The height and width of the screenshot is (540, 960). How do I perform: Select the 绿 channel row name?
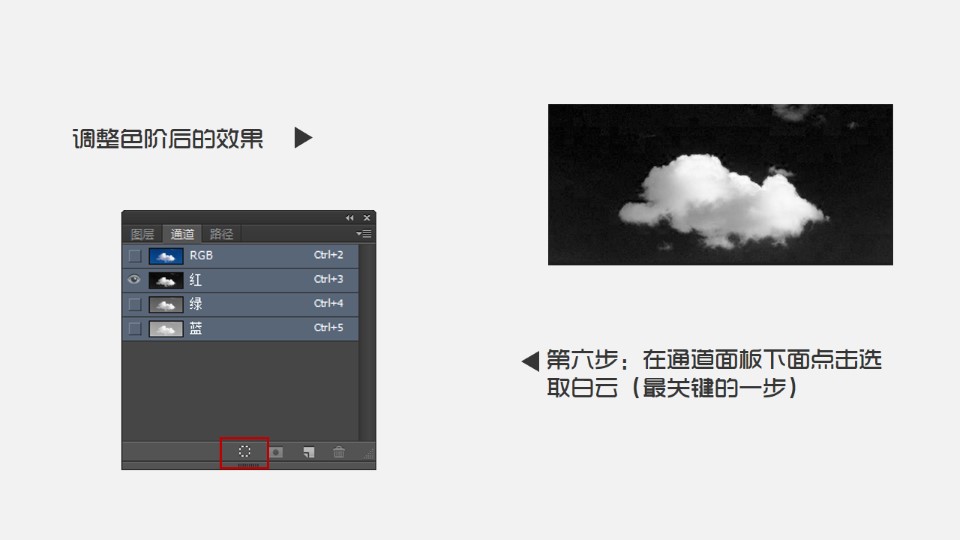[x=196, y=304]
